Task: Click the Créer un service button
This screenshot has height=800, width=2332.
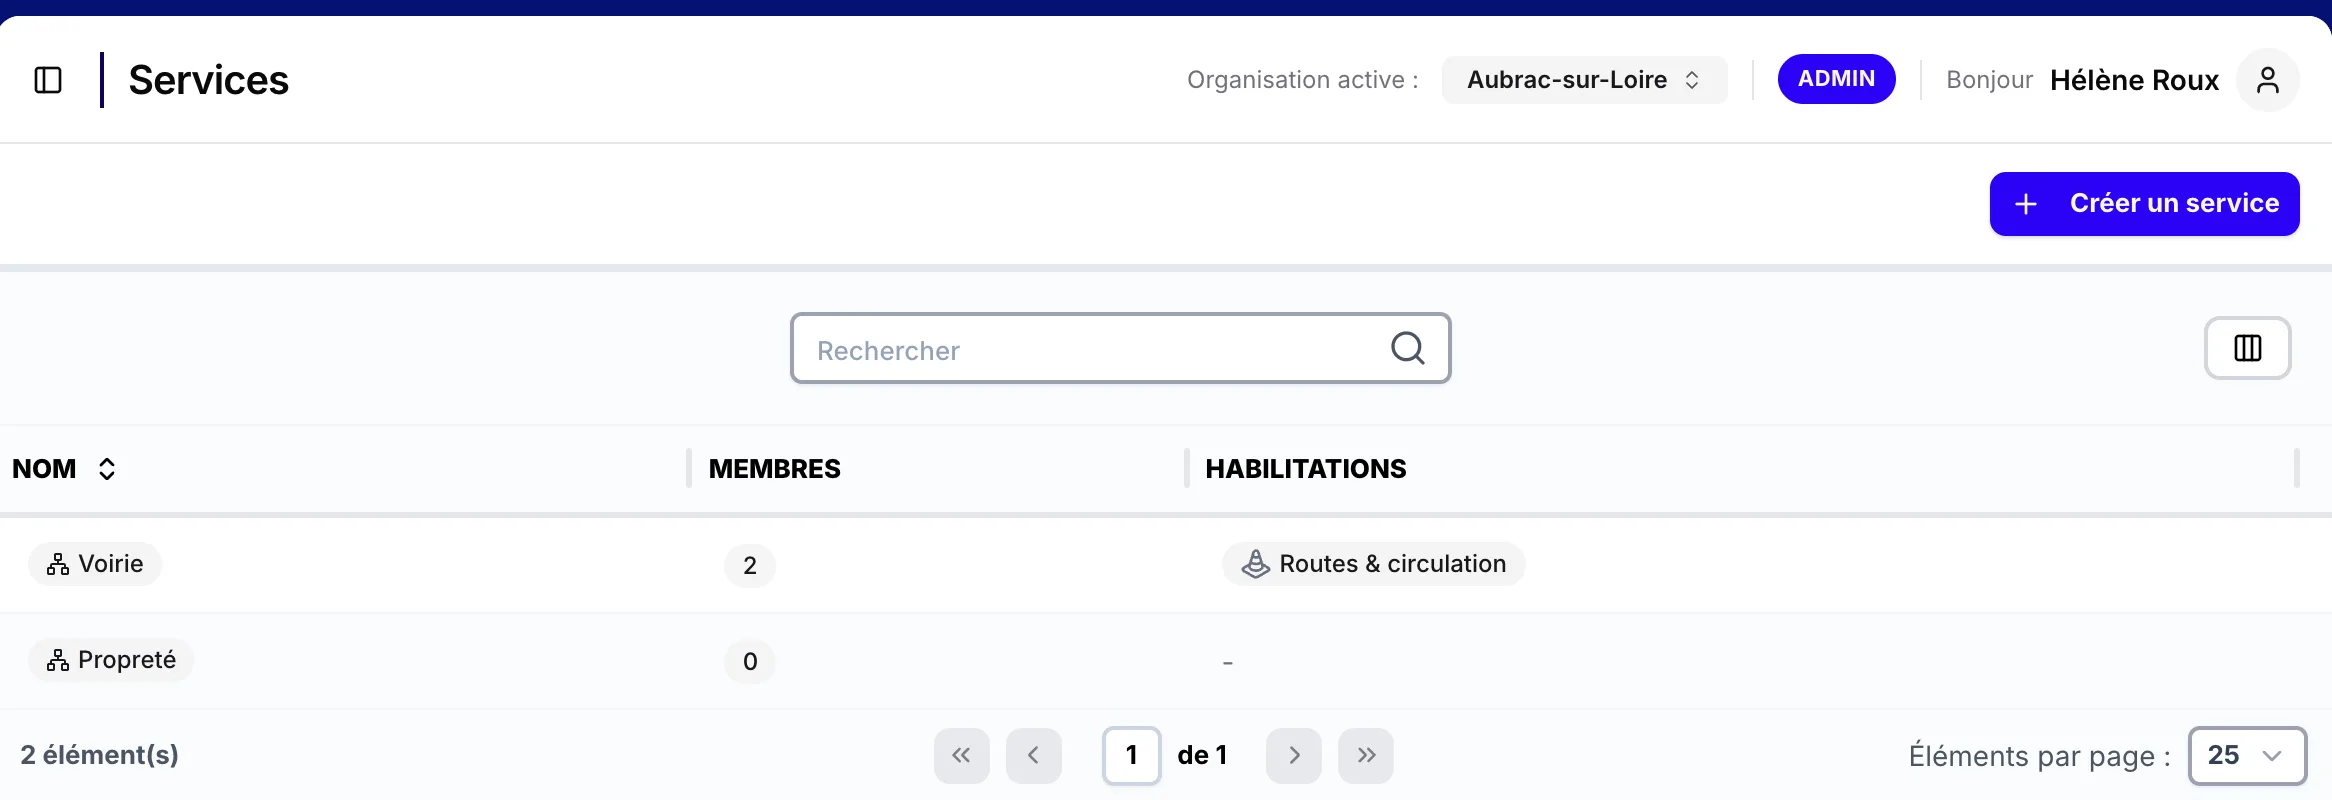Action: point(2144,204)
